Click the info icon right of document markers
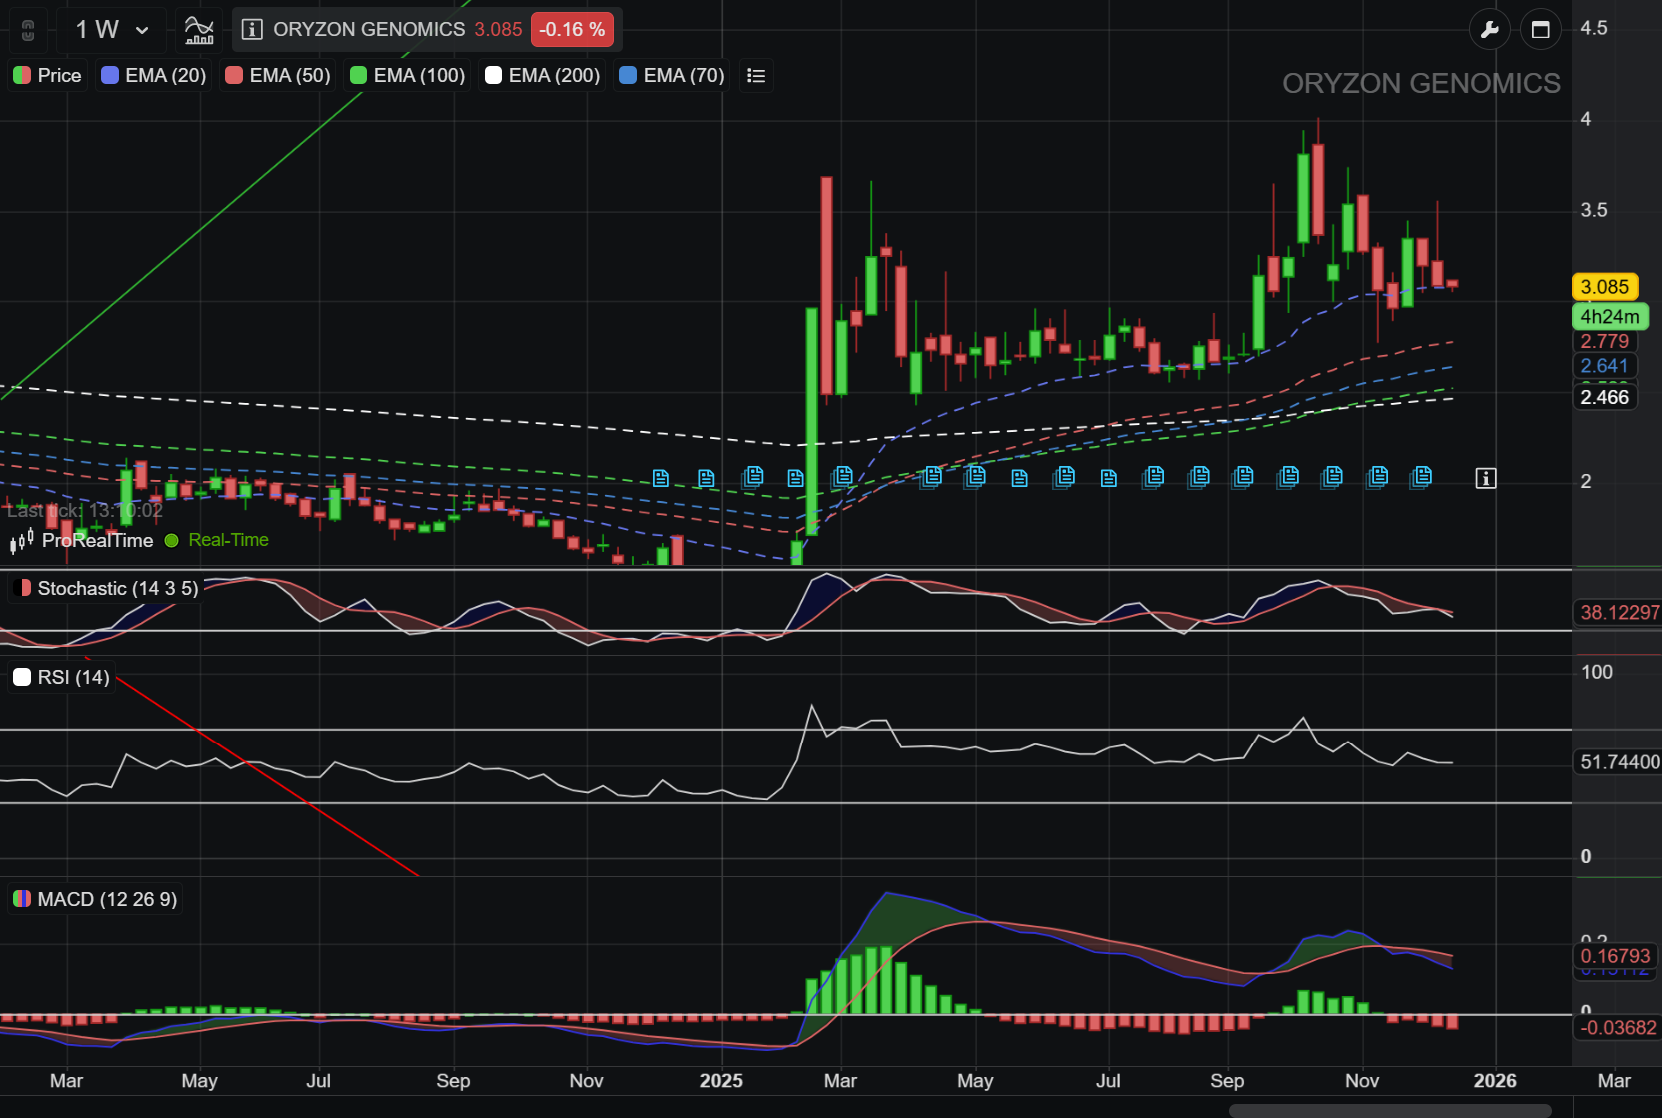The image size is (1662, 1118). tap(1485, 479)
